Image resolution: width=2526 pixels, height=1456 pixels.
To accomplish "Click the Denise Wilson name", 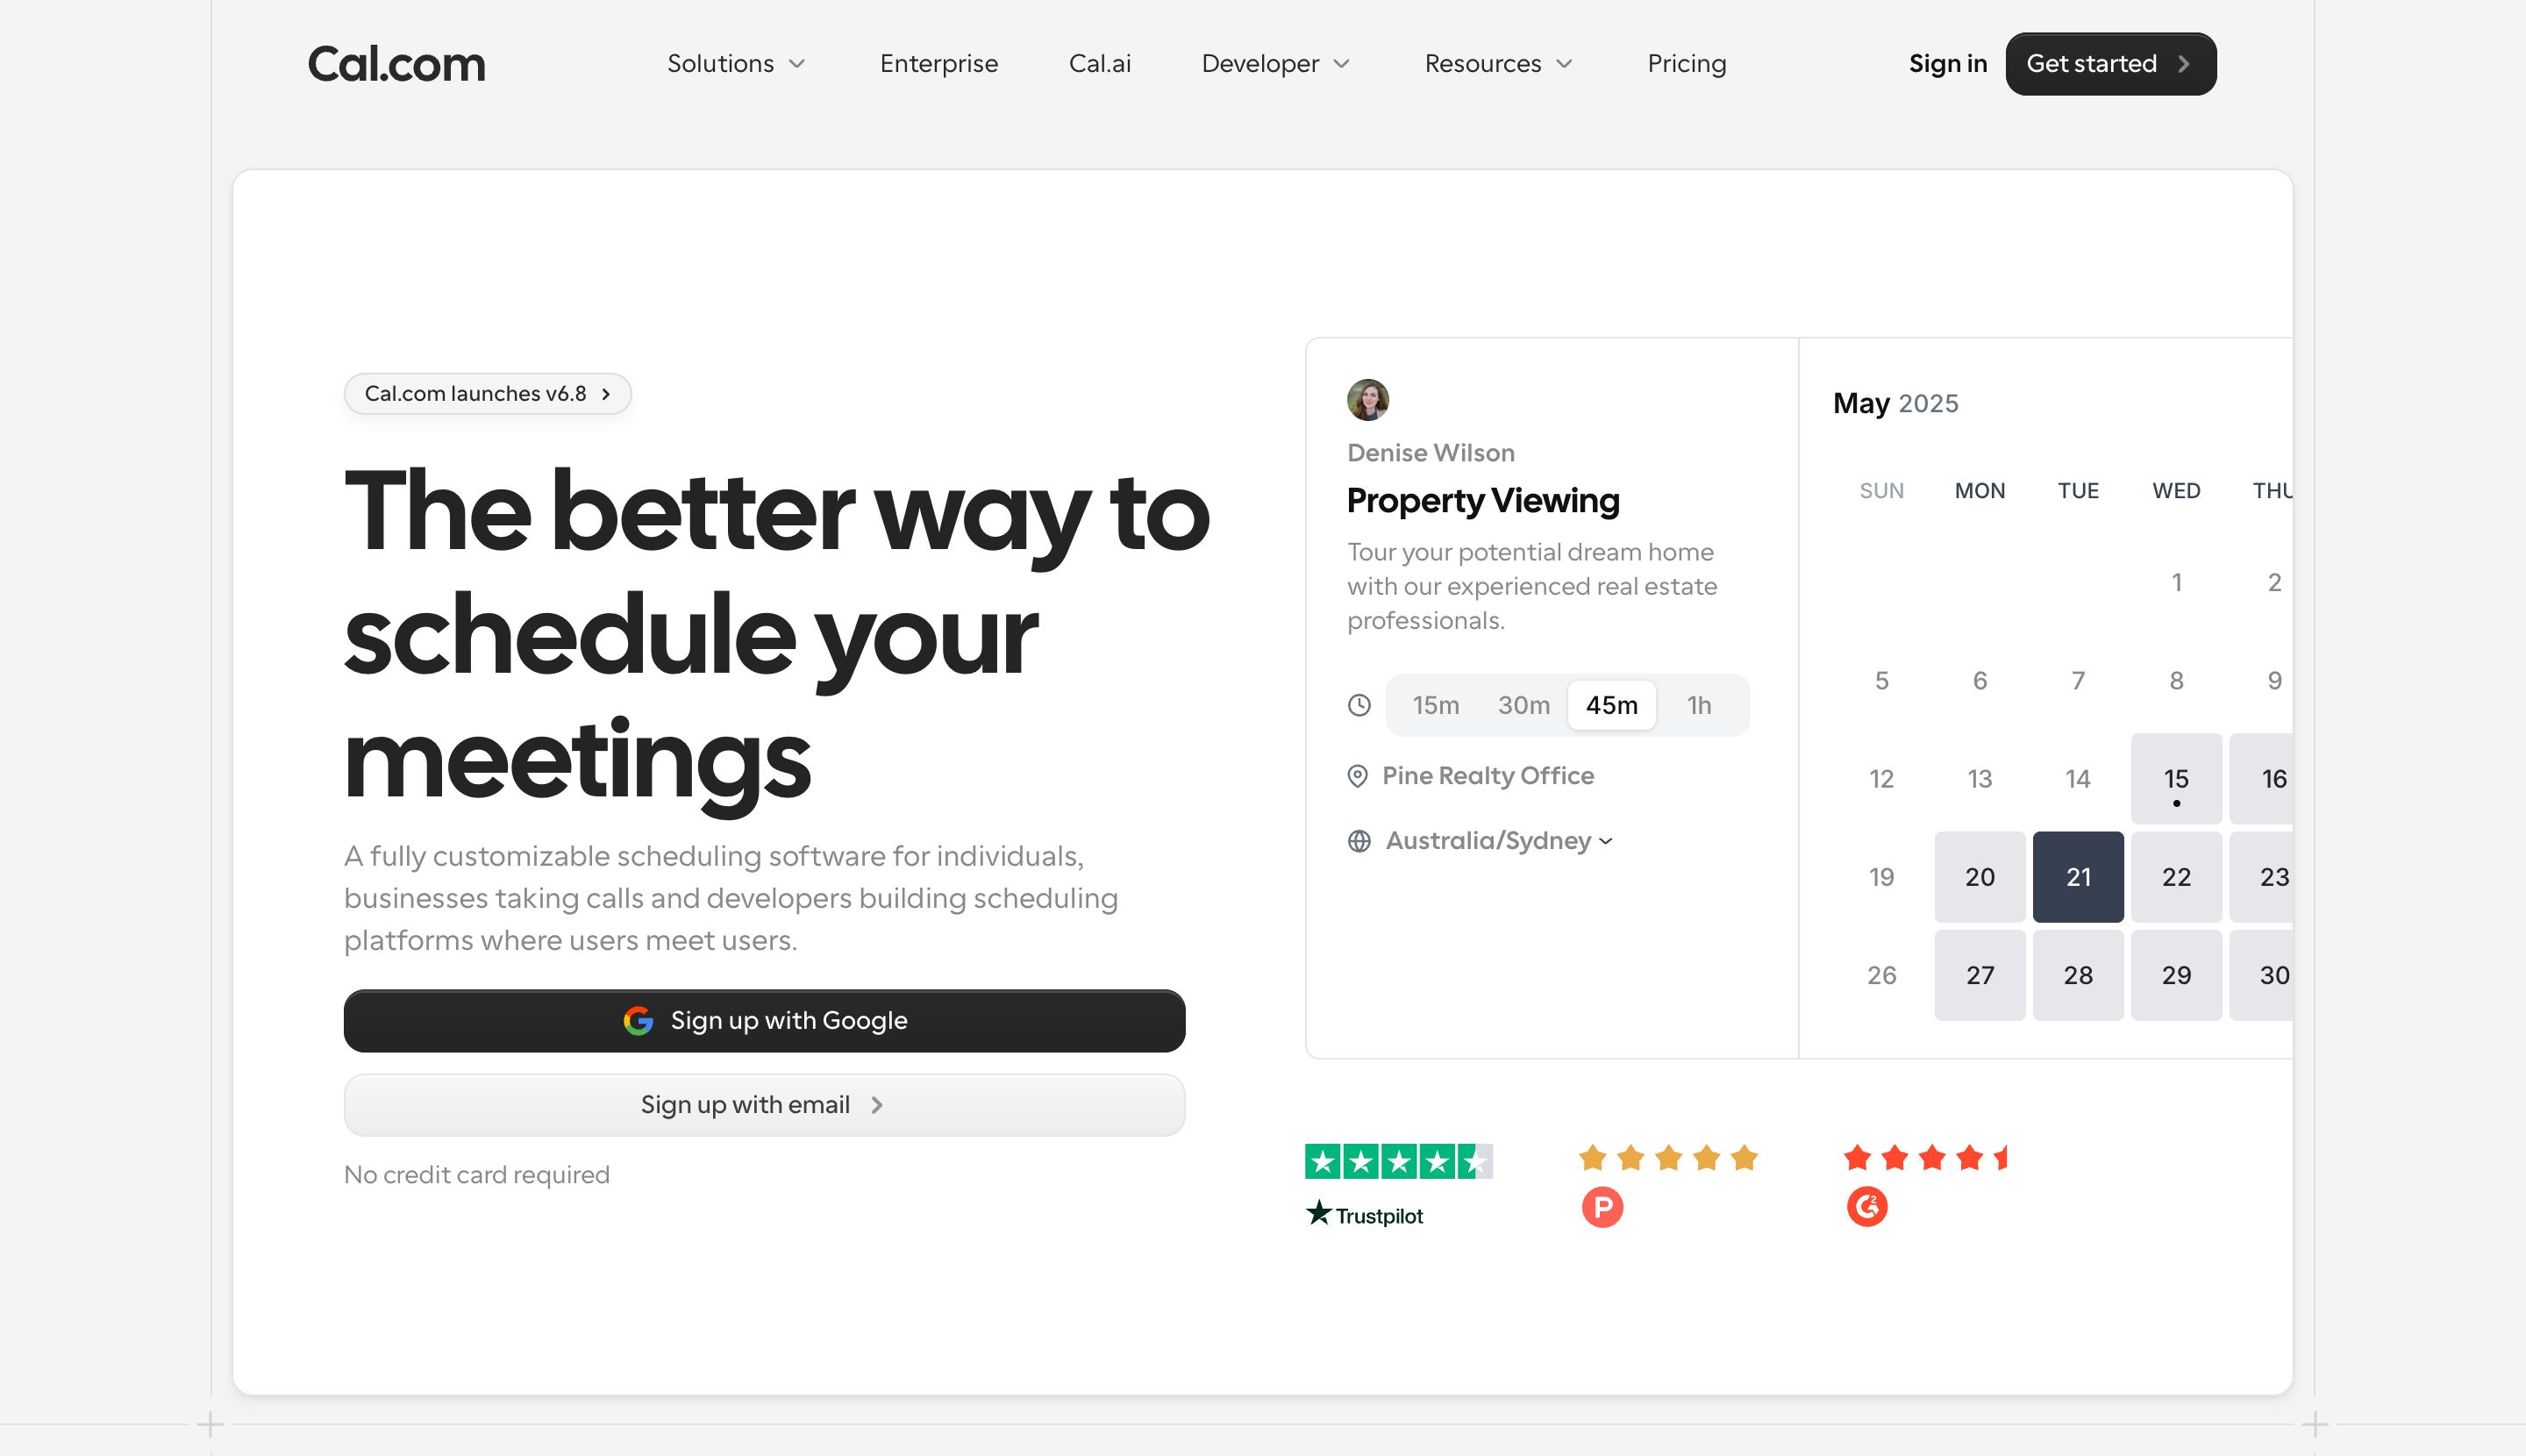I will (1430, 453).
